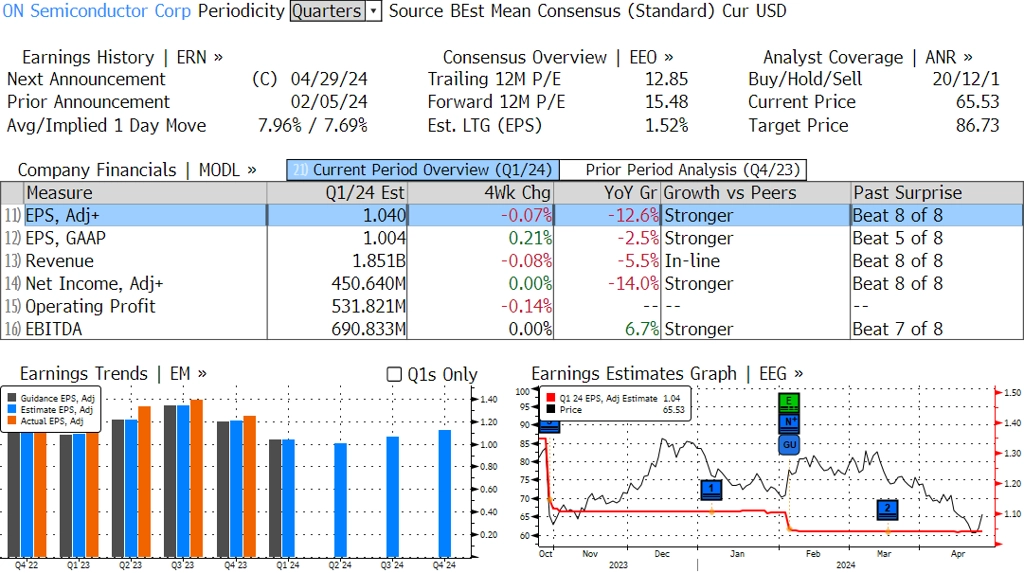Open Company Financials MODL link
The height and width of the screenshot is (573, 1024).
tap(137, 170)
